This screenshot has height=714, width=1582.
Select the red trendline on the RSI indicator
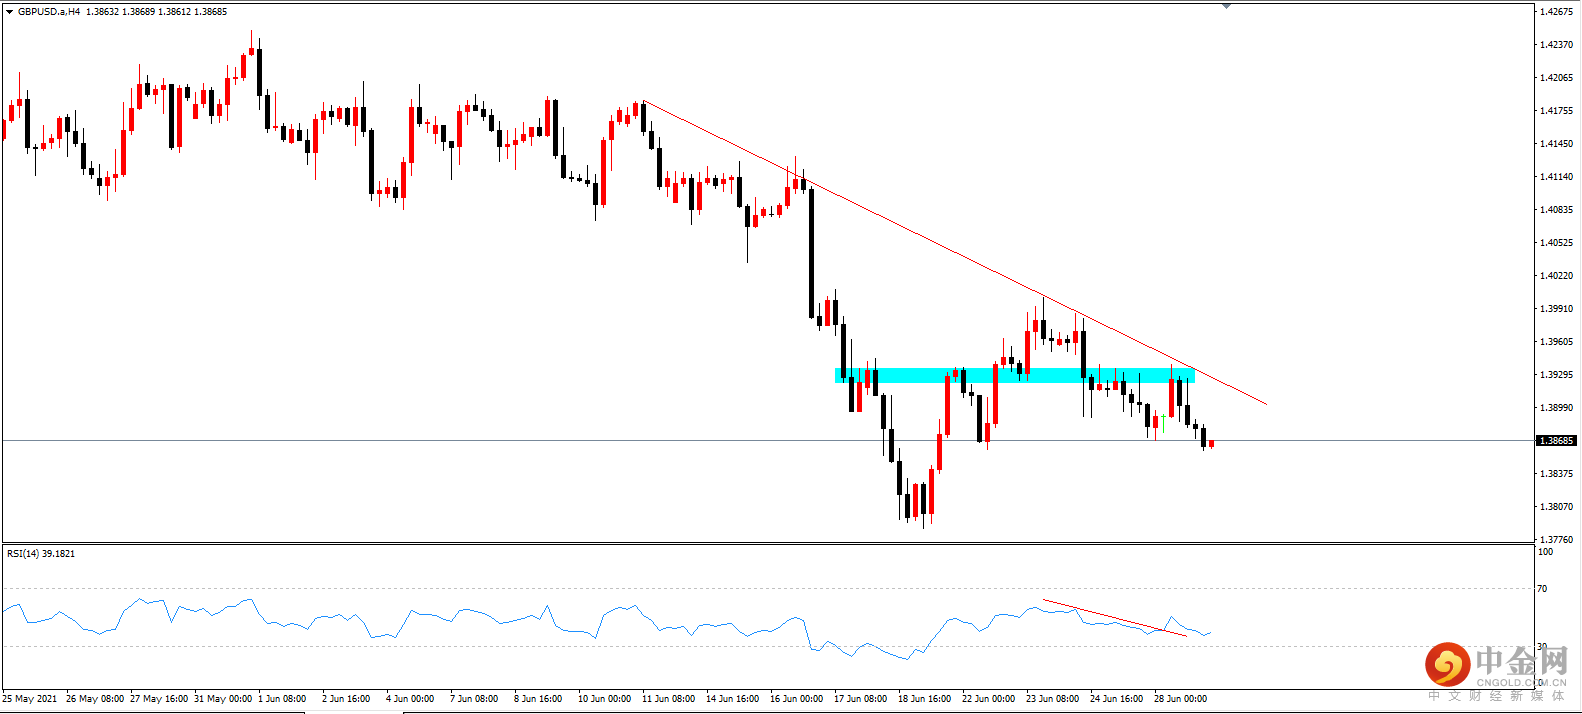coord(1114,618)
